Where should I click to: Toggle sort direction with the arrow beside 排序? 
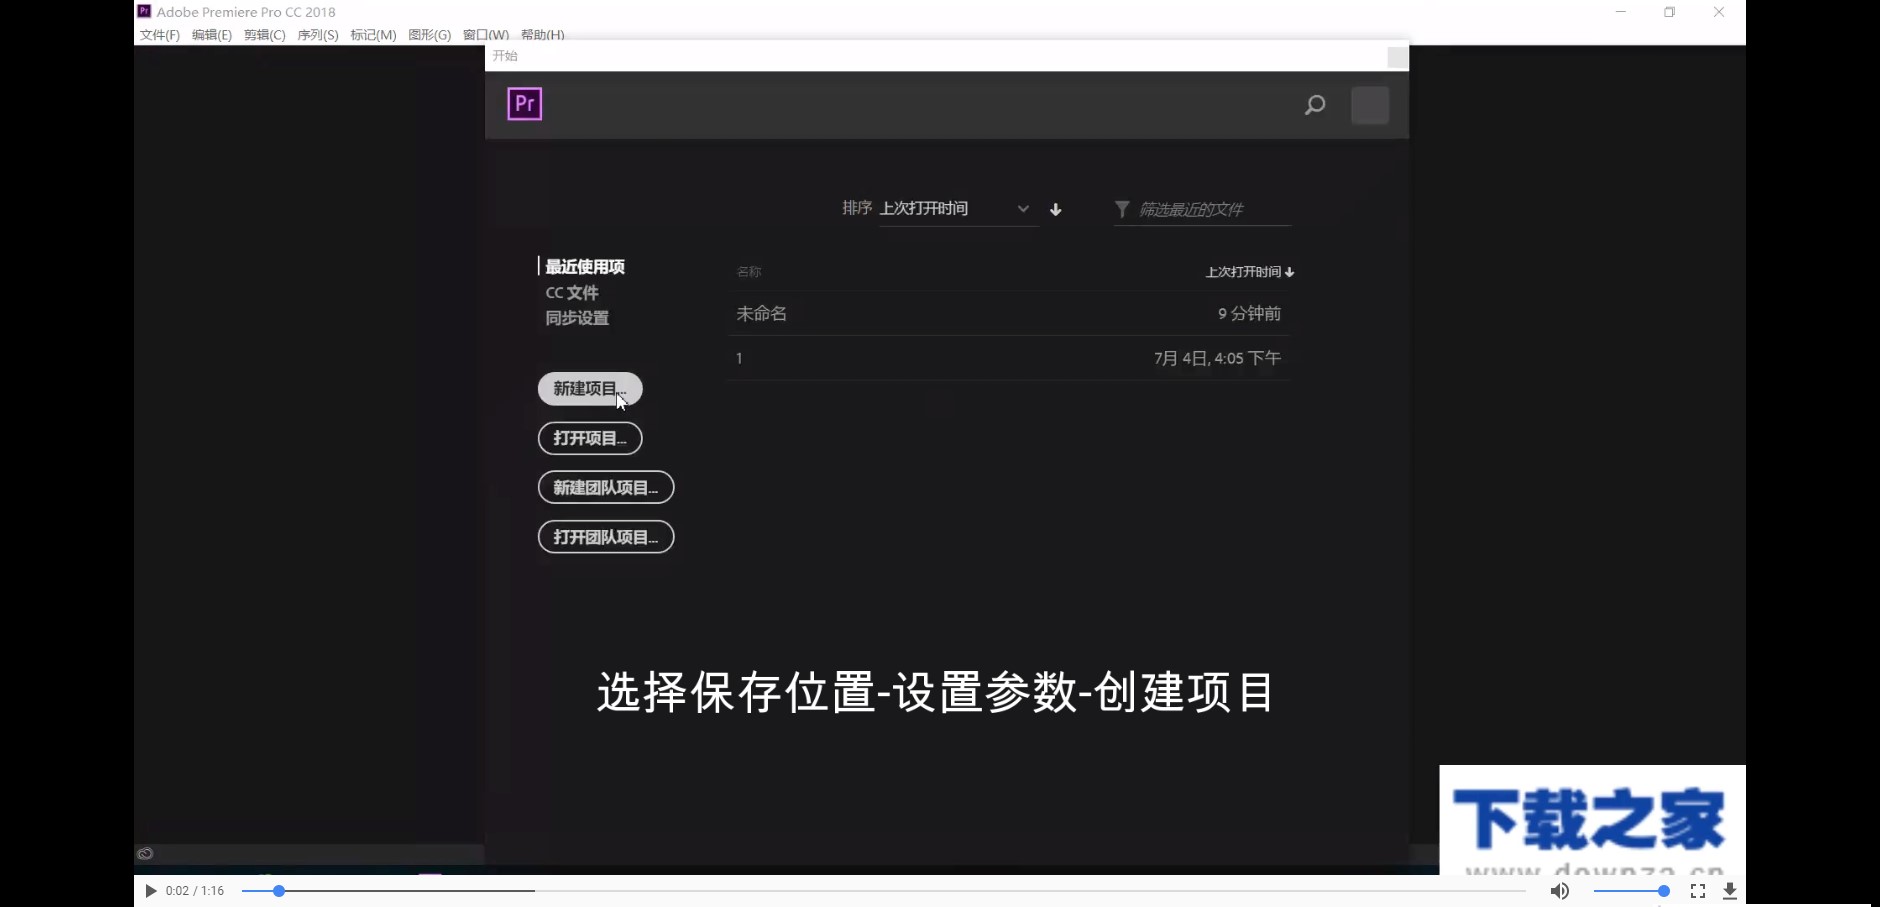(1056, 209)
